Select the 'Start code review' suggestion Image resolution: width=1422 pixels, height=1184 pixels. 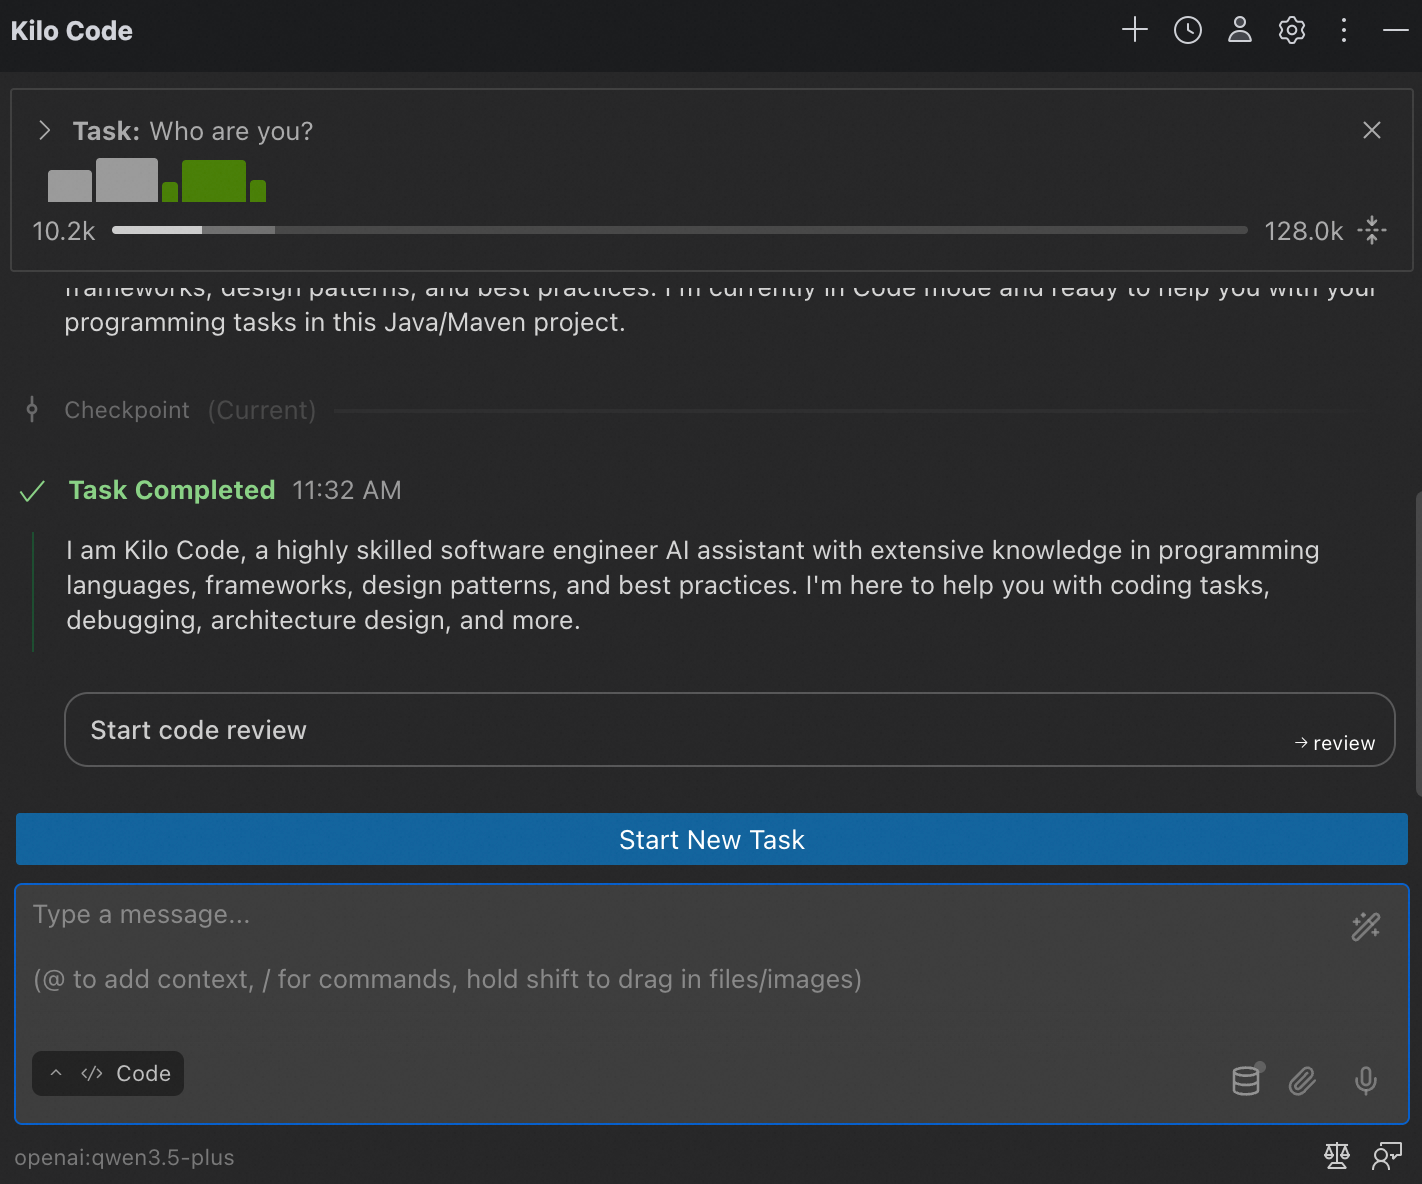pos(730,730)
